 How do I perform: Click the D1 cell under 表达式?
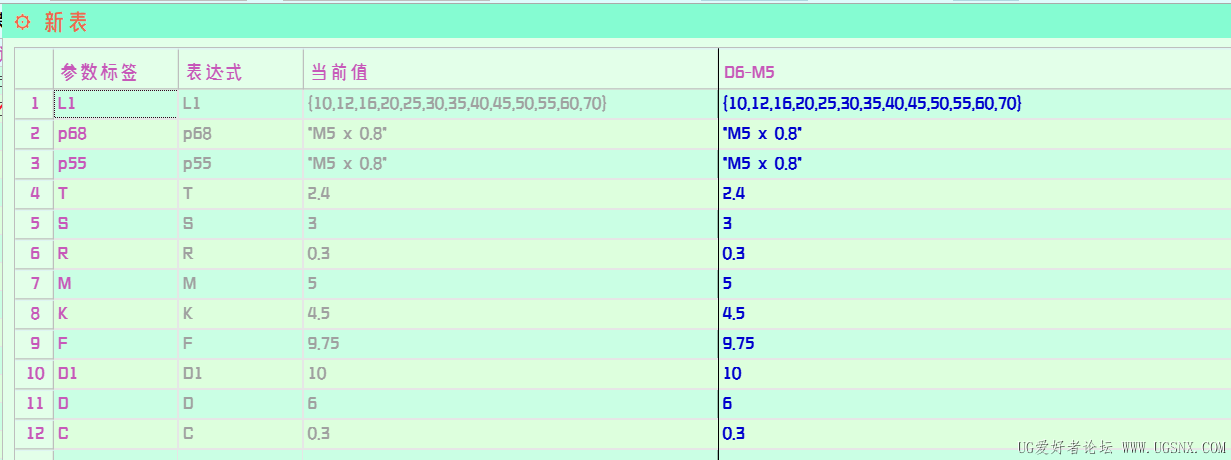click(x=241, y=374)
